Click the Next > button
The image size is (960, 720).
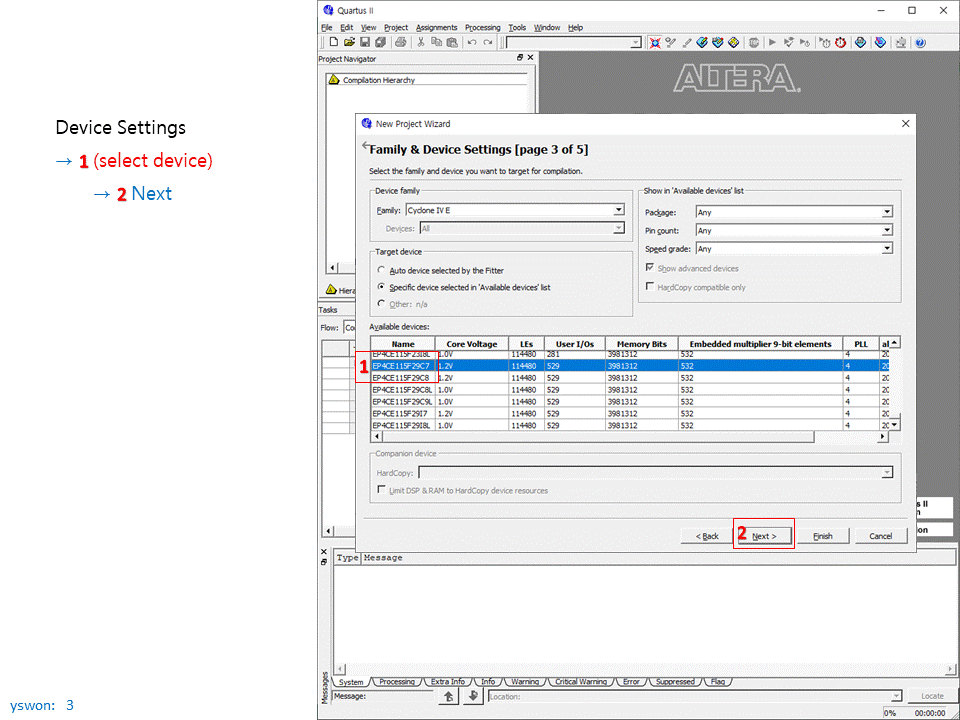pyautogui.click(x=764, y=536)
